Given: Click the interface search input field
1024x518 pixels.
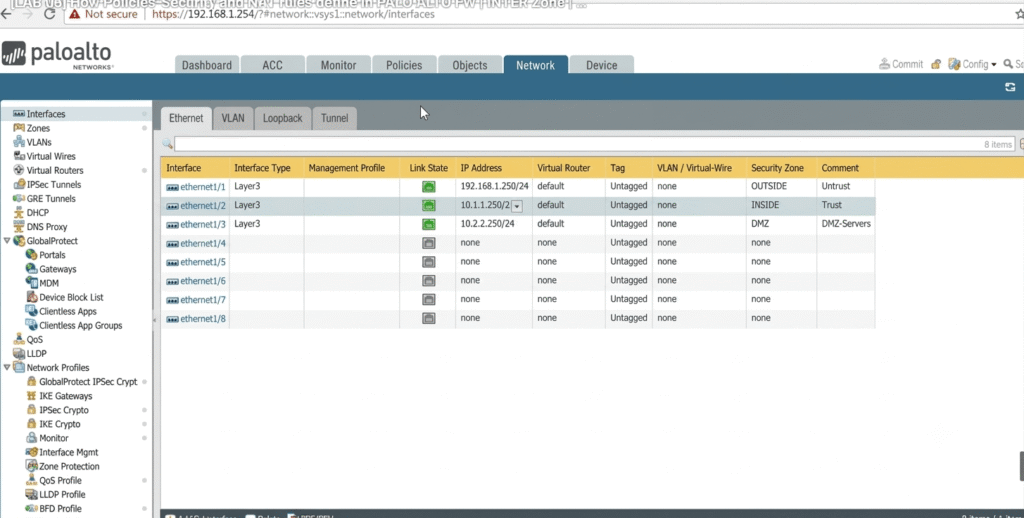Looking at the screenshot, I should click(x=594, y=144).
